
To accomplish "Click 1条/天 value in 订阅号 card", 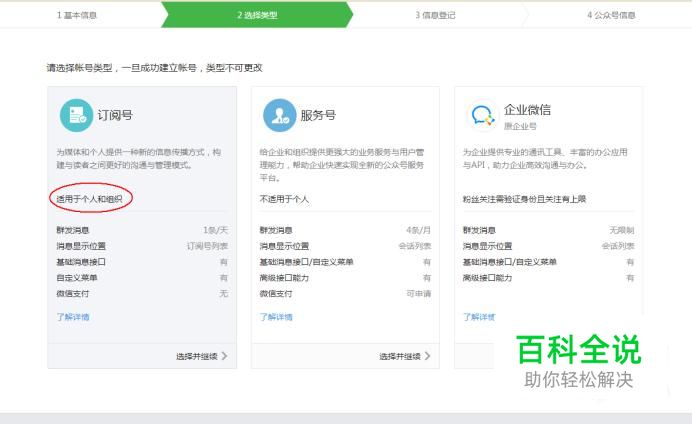I will [216, 230].
